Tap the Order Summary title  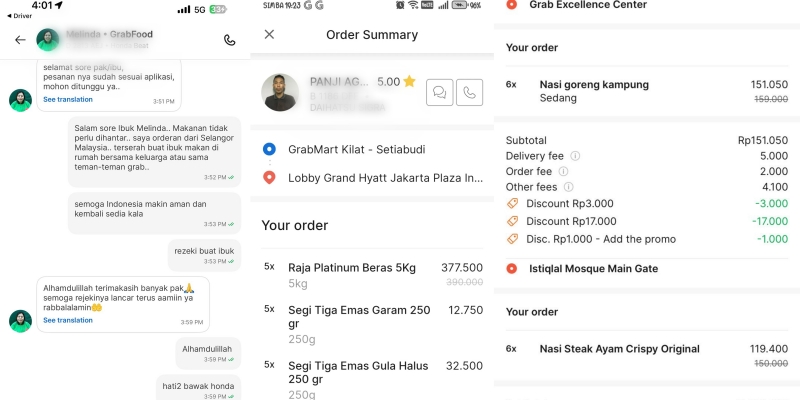pyautogui.click(x=372, y=35)
